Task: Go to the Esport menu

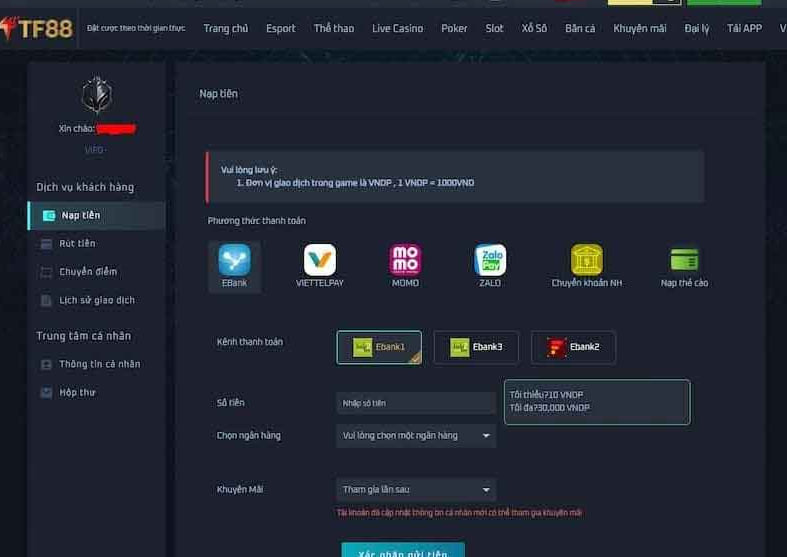Action: tap(281, 29)
